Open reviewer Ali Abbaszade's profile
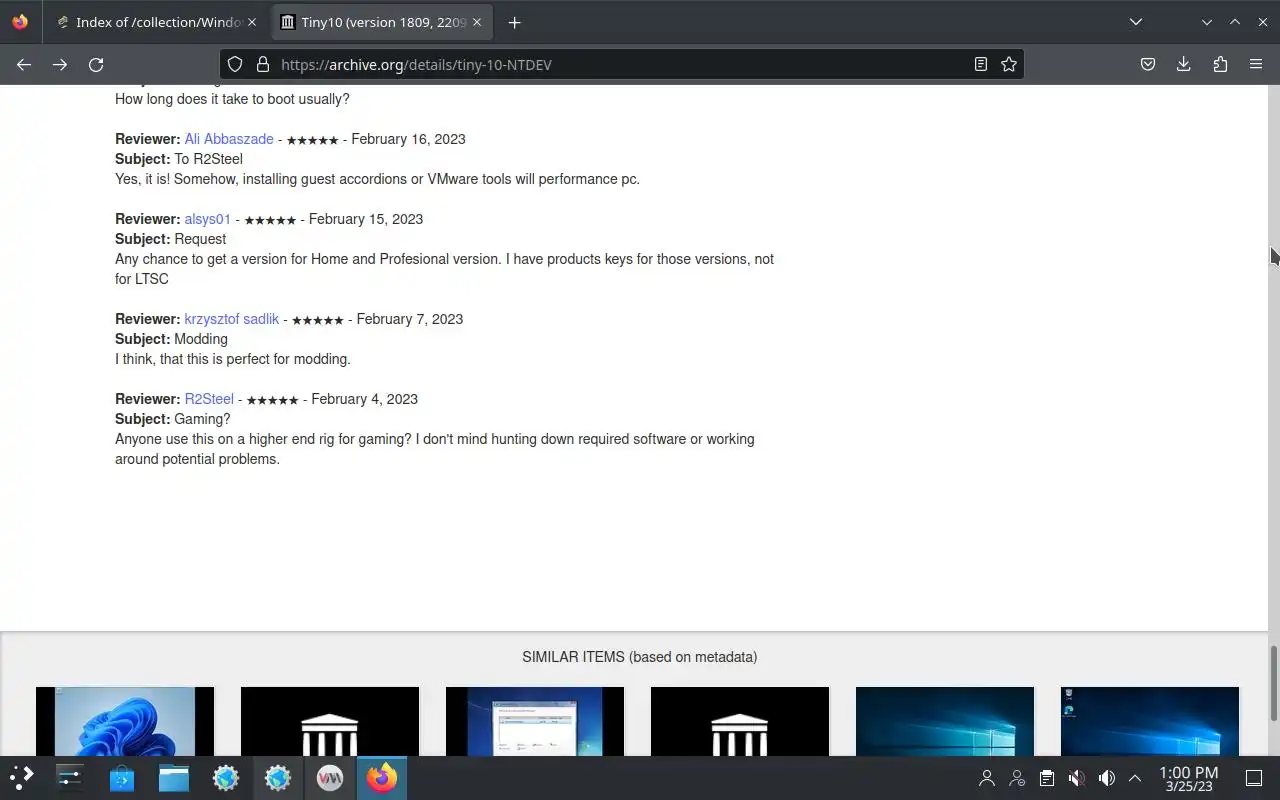The width and height of the screenshot is (1280, 800). [229, 139]
